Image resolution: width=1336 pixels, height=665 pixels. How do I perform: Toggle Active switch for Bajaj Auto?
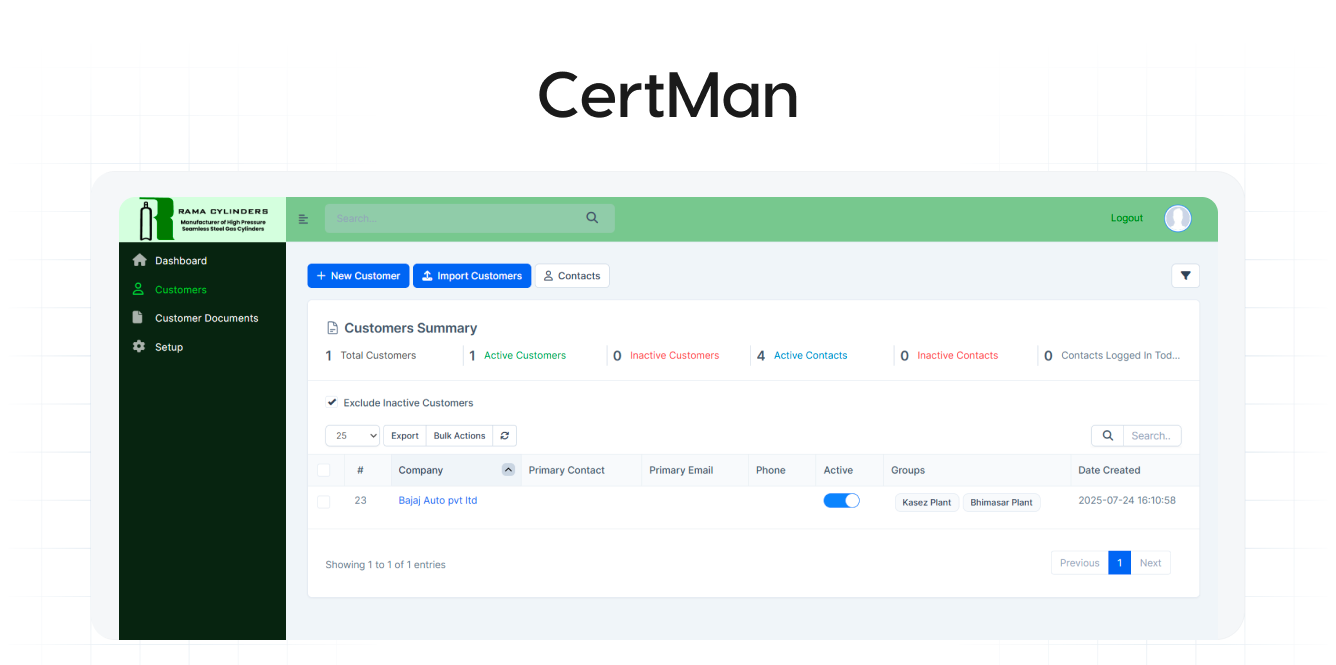[841, 501]
